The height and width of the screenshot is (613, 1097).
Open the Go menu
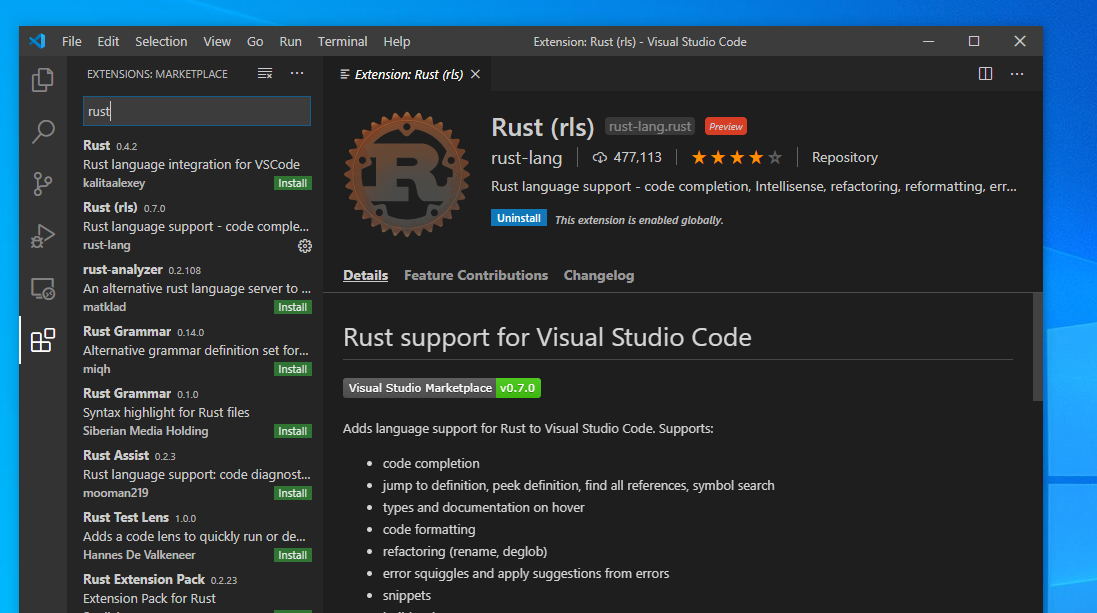pyautogui.click(x=255, y=41)
